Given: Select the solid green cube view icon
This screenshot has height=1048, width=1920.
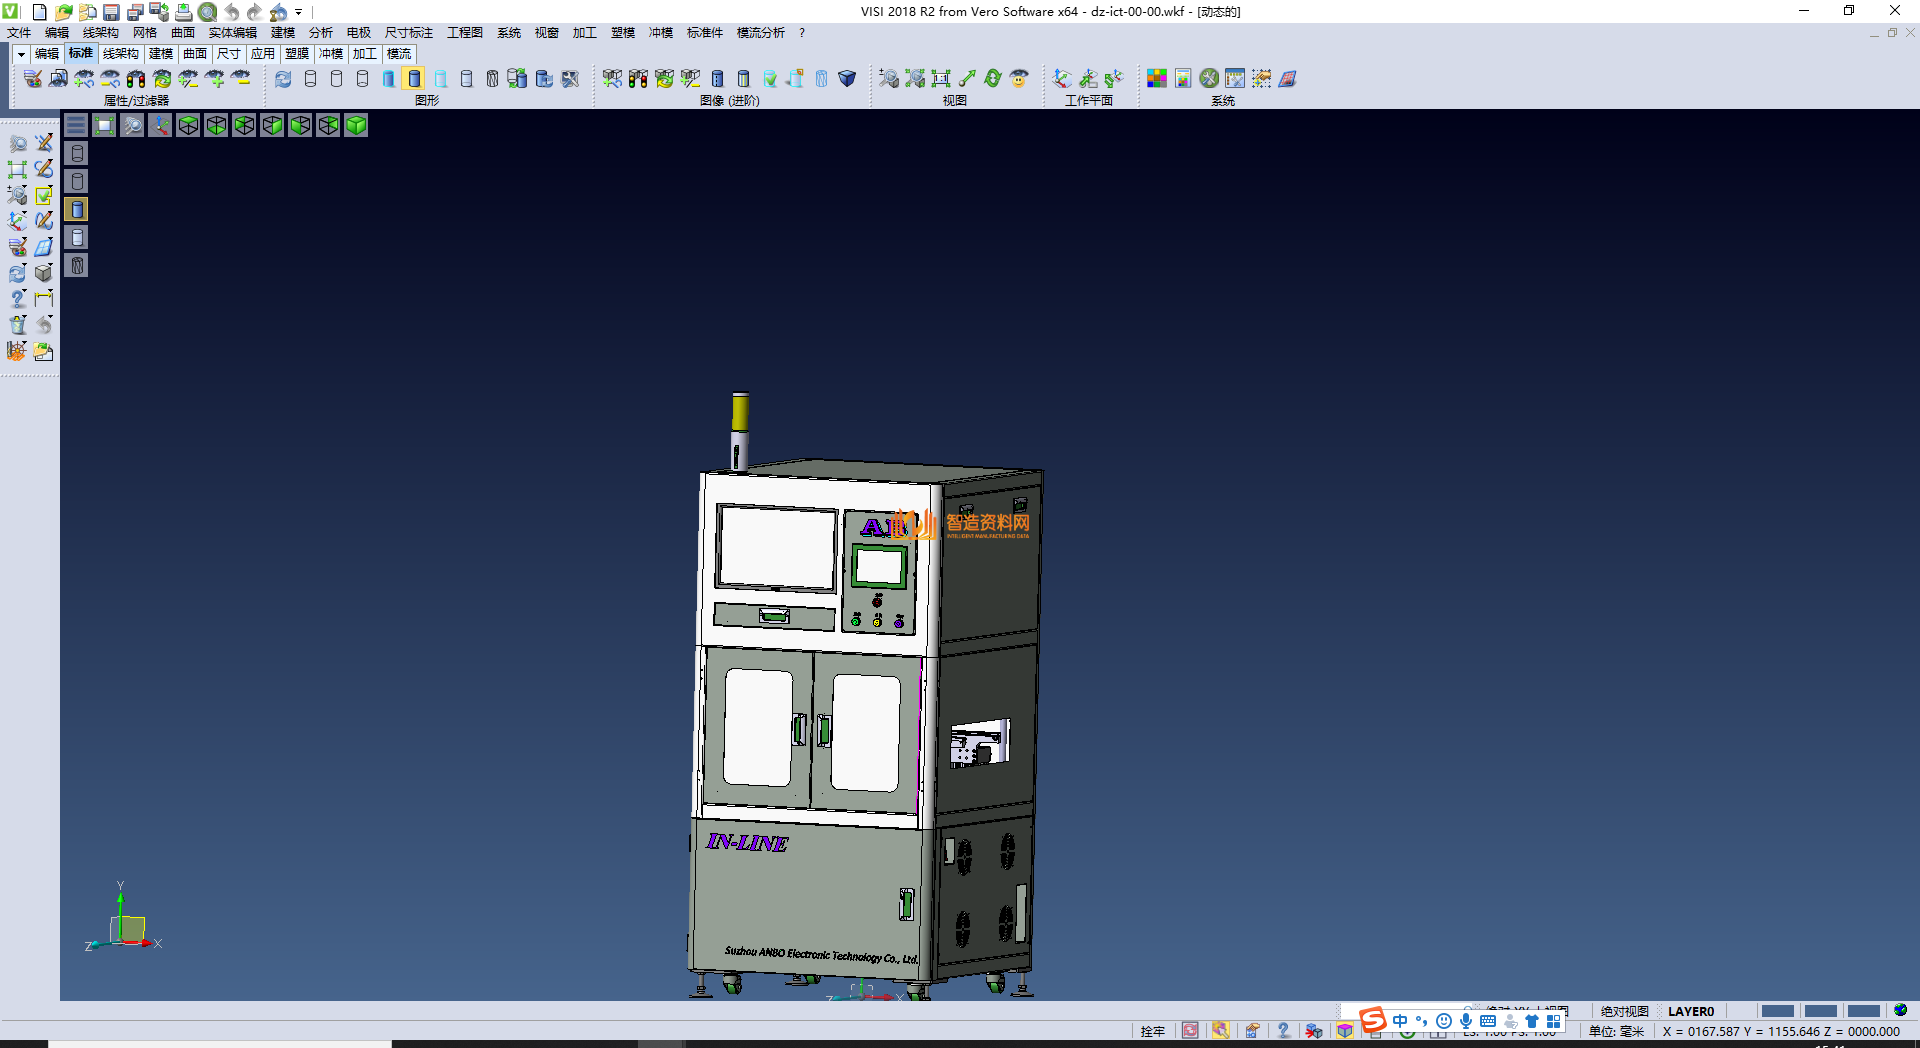Looking at the screenshot, I should click(356, 125).
